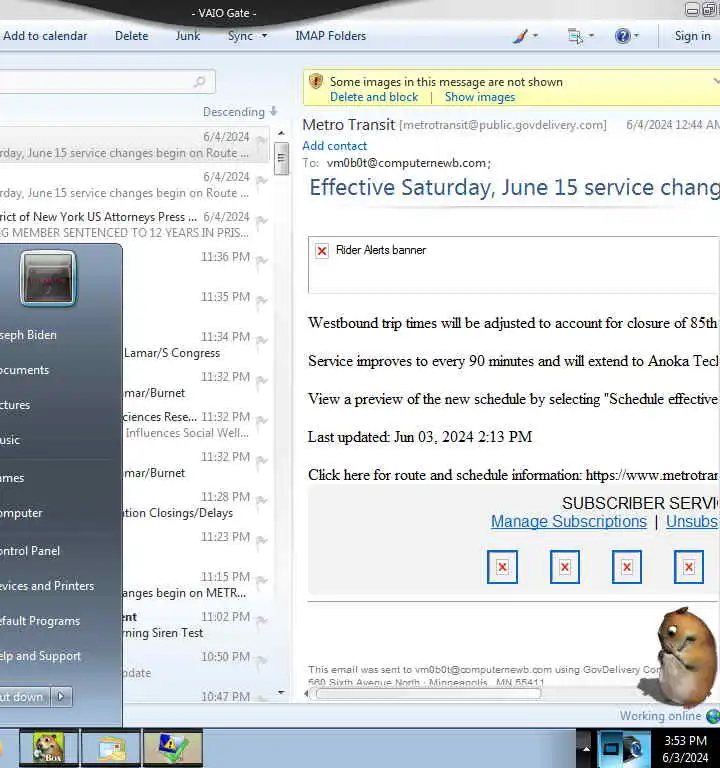Open the hamster Bonzi taskbar icon

coord(48,747)
